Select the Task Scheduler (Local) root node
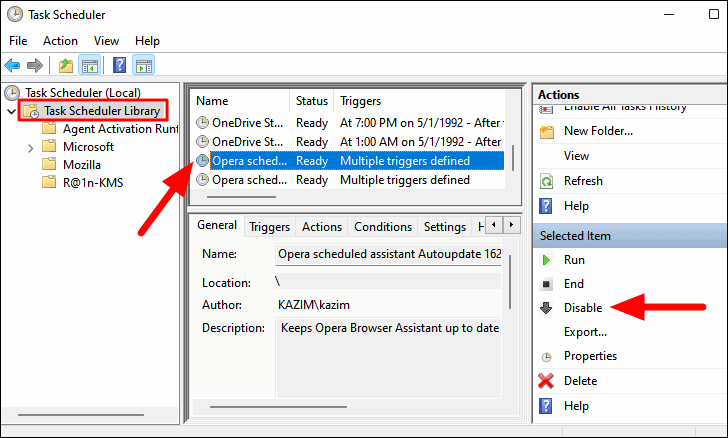This screenshot has height=438, width=728. (x=83, y=93)
